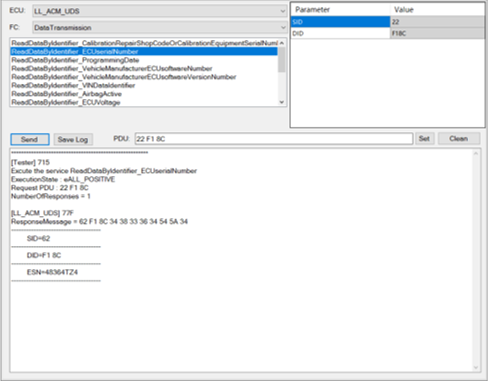
Task: Click the Parameter column header
Action: pos(340,10)
